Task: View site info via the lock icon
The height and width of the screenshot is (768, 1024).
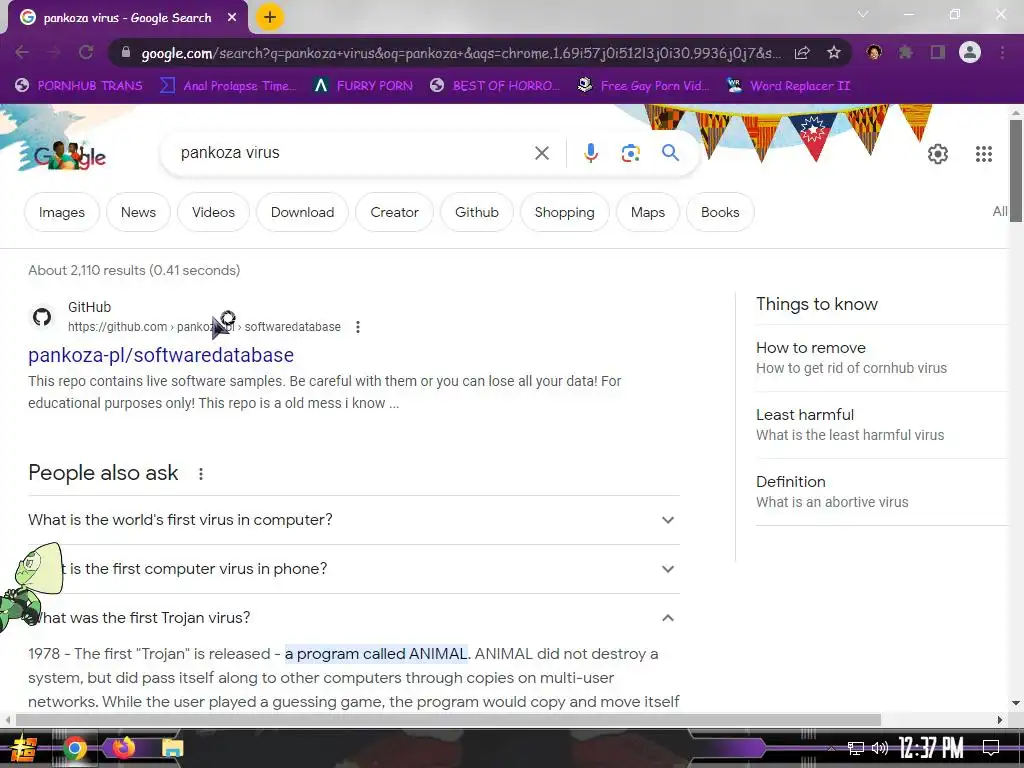Action: click(x=126, y=52)
